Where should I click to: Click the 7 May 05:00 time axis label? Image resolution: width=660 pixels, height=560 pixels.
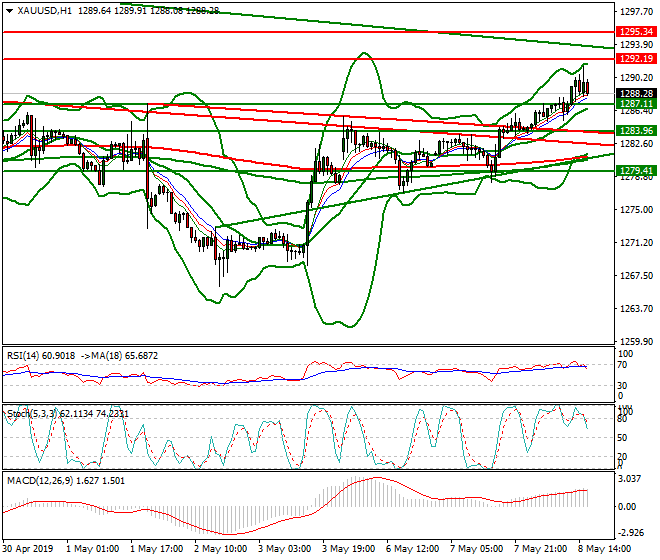(x=476, y=549)
